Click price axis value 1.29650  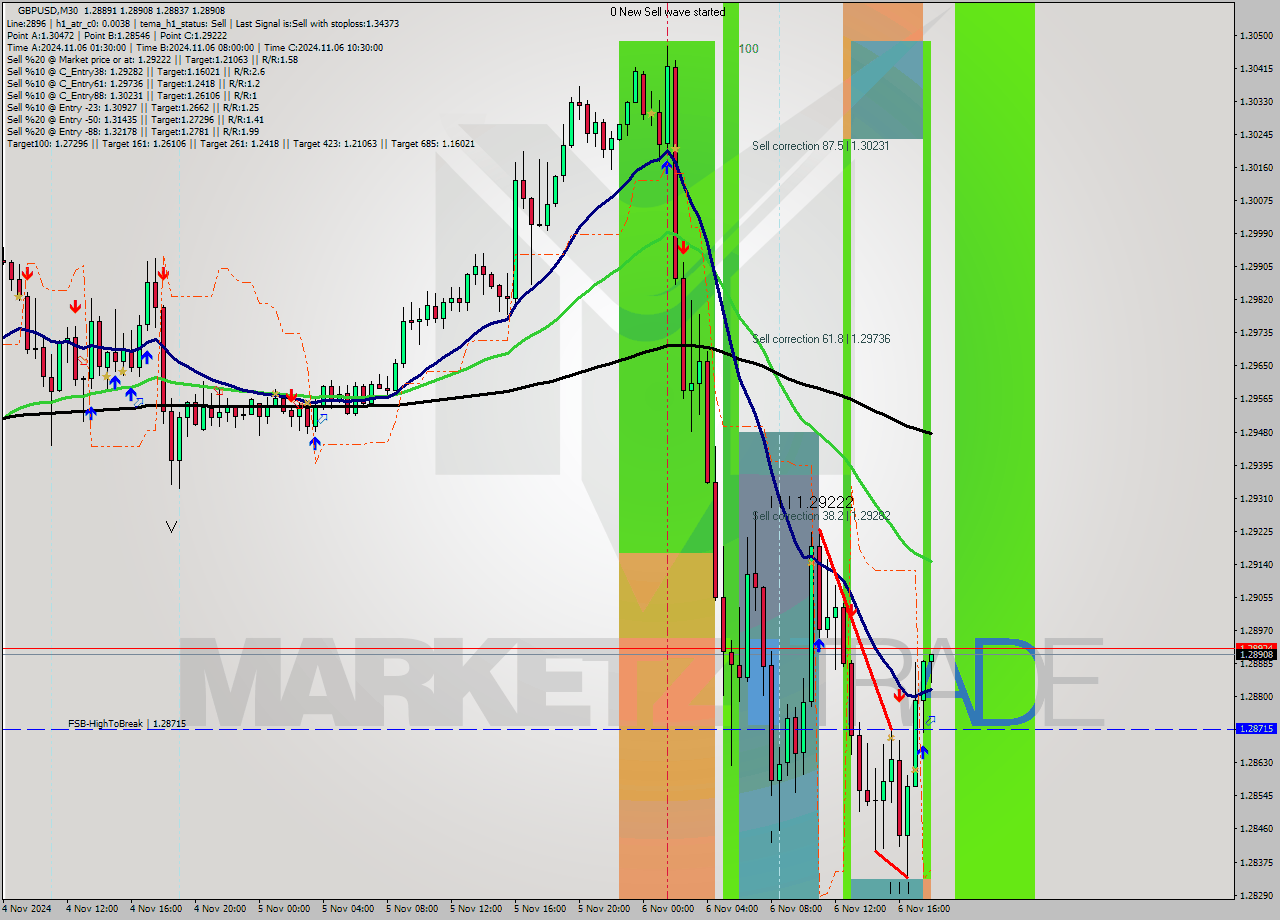point(1256,365)
